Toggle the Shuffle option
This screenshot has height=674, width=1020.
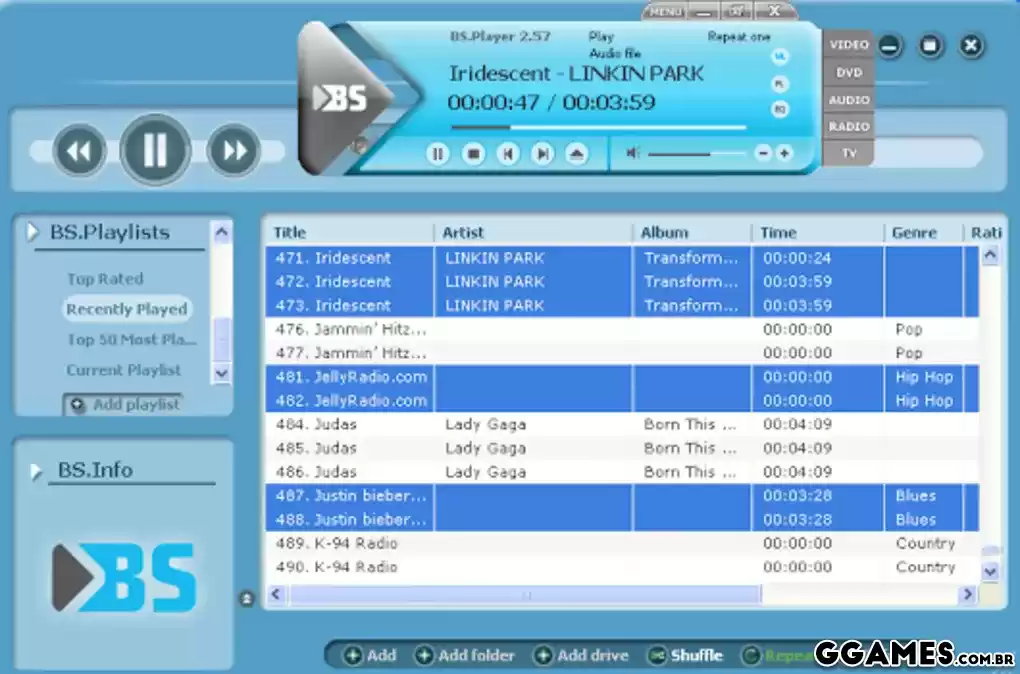point(686,656)
